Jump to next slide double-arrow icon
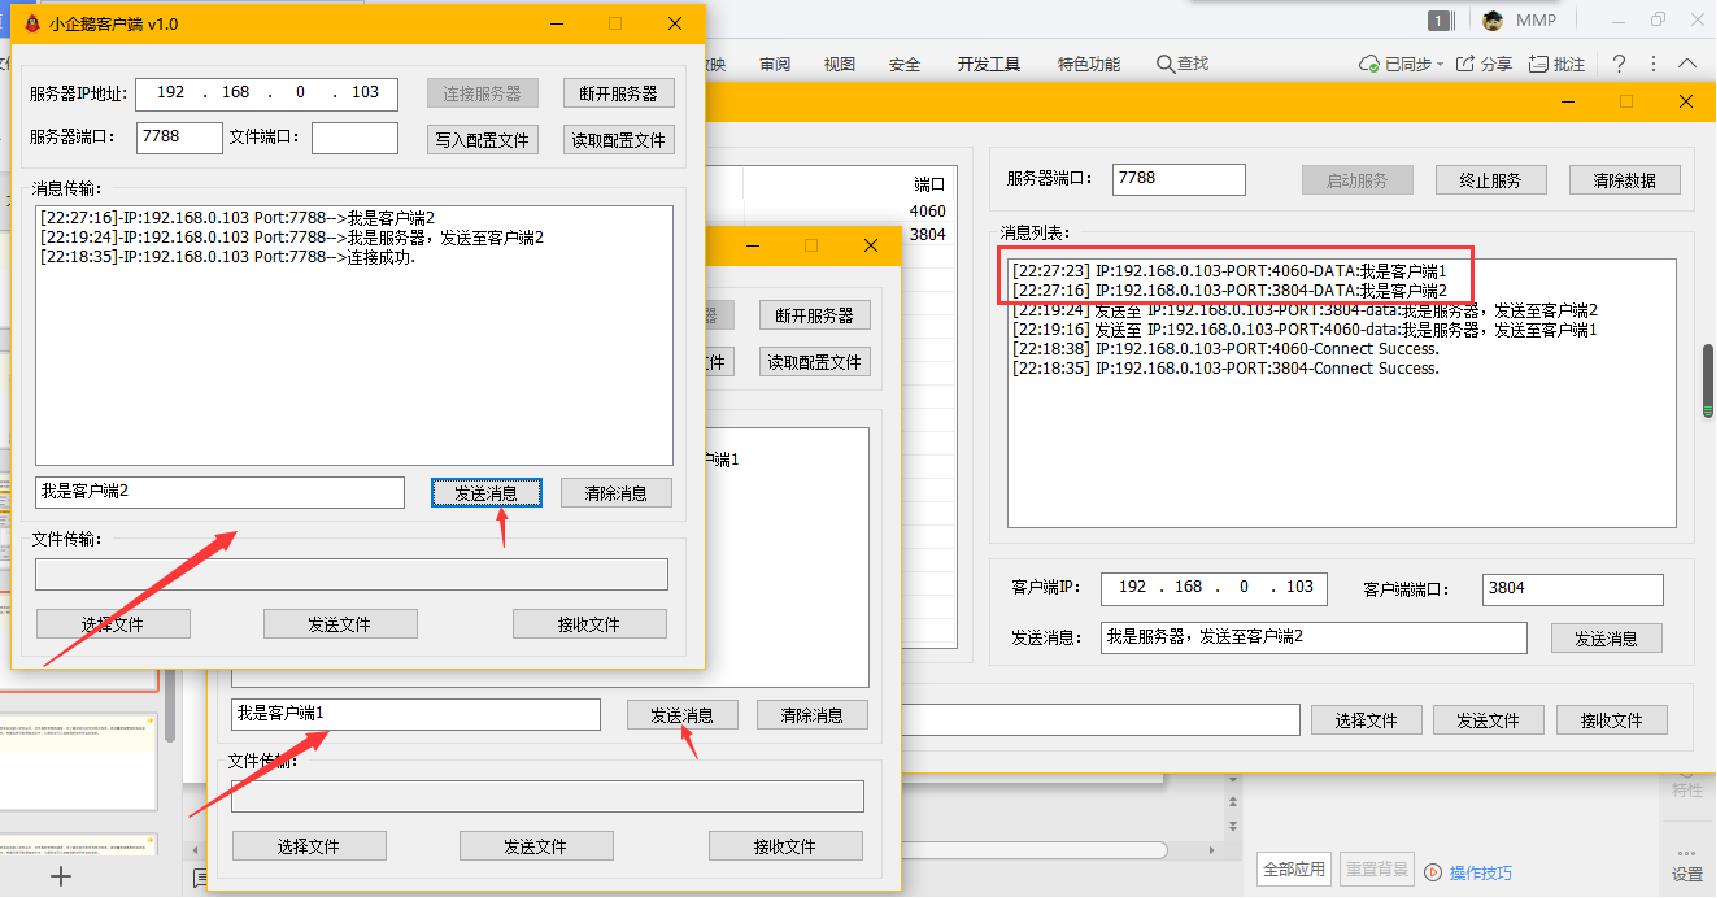This screenshot has height=898, width=1717. coord(1233,827)
